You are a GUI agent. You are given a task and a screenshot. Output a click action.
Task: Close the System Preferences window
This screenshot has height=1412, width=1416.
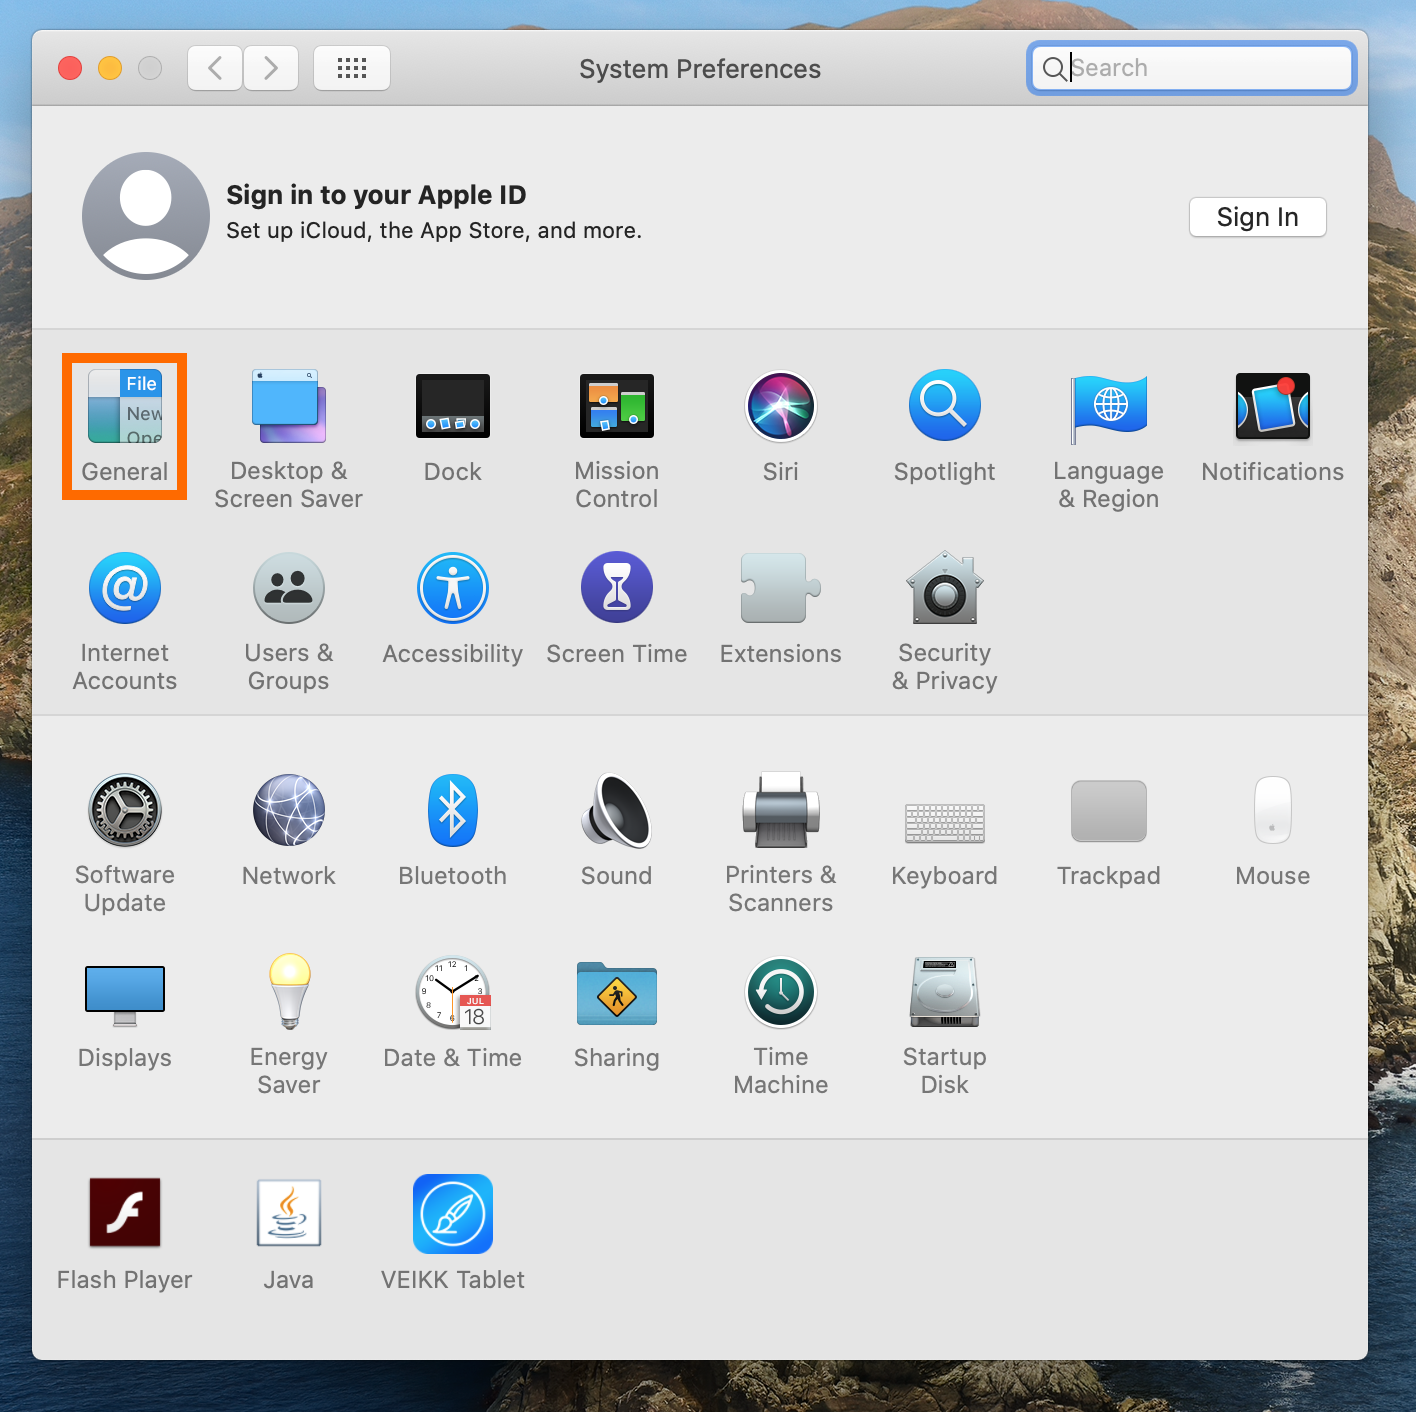[70, 68]
